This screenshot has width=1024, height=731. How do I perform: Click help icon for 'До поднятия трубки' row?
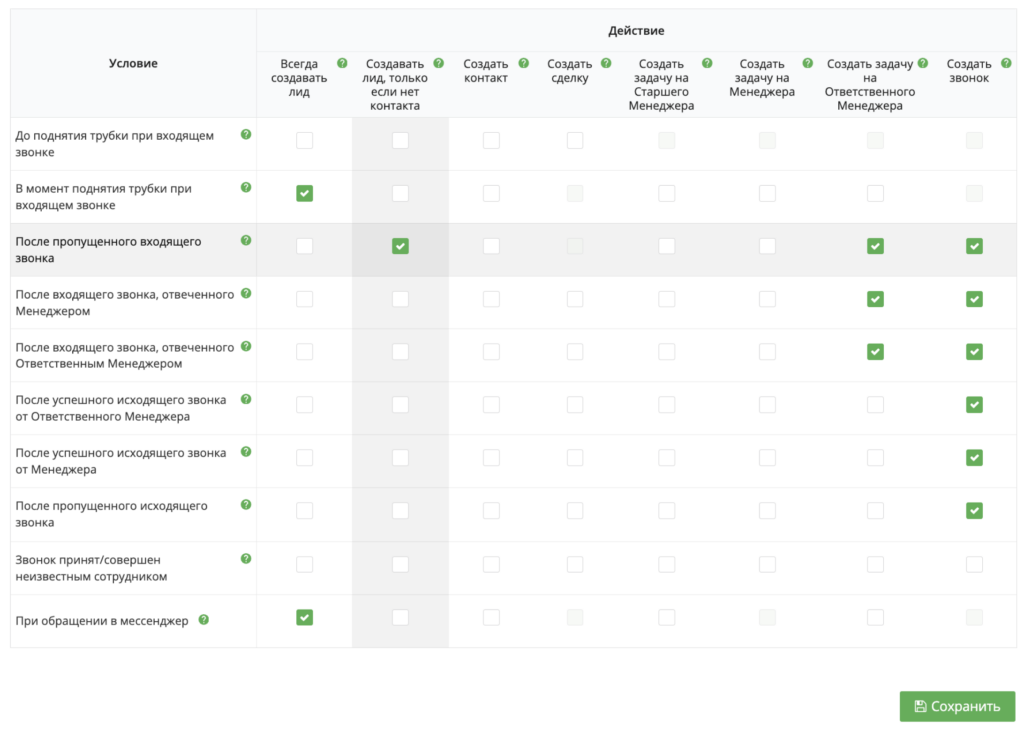(x=246, y=134)
